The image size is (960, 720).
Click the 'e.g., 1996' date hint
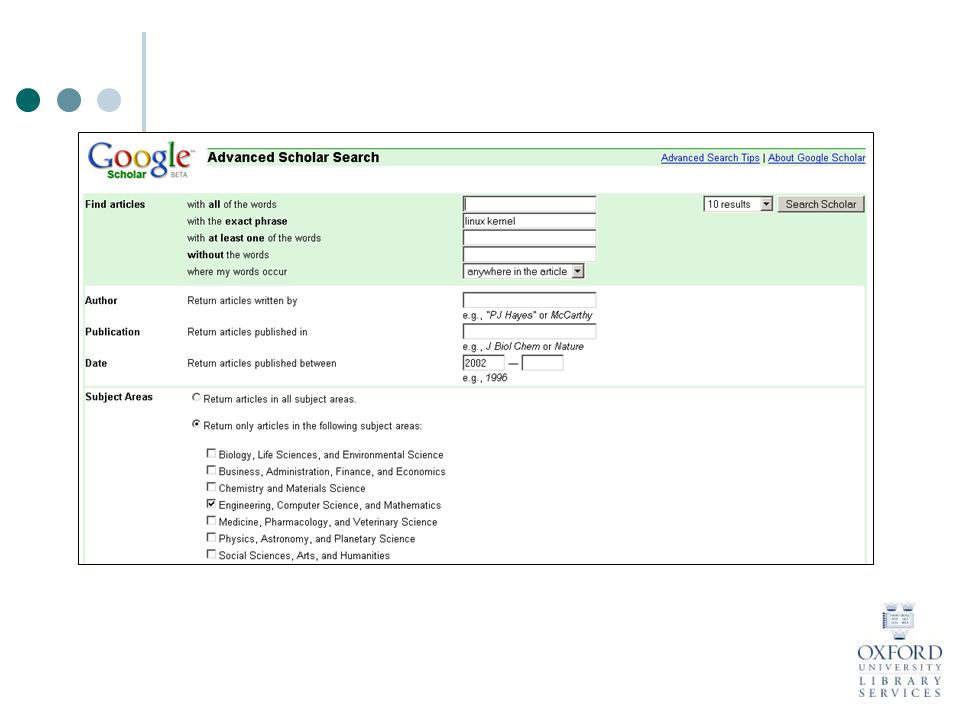click(485, 378)
